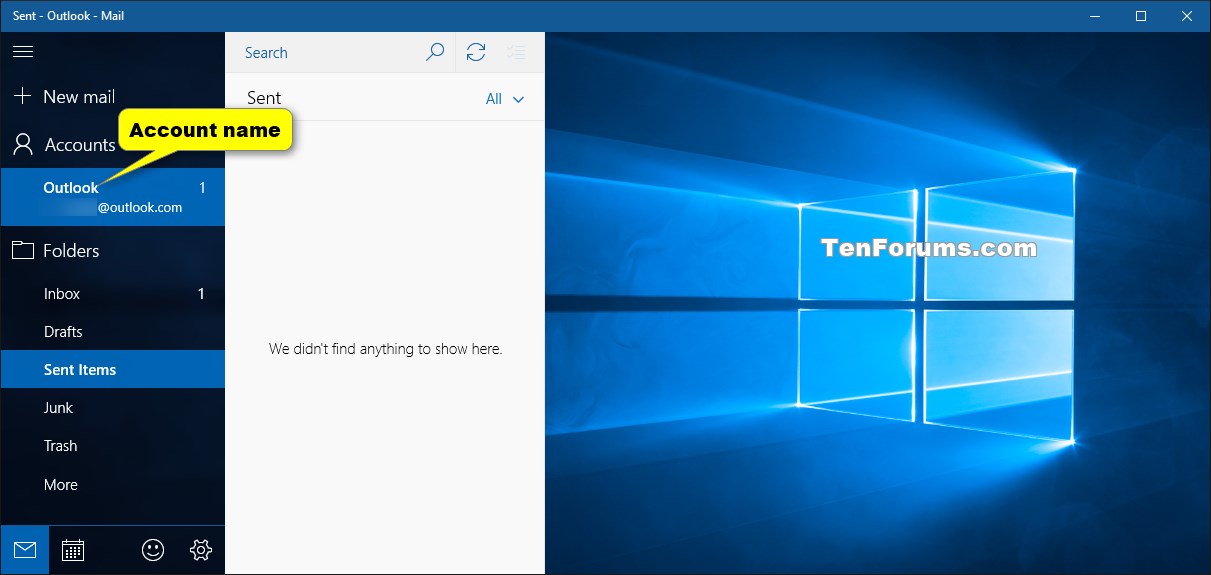Switch to Mail app envelope icon
This screenshot has height=575, width=1211.
pyautogui.click(x=25, y=549)
